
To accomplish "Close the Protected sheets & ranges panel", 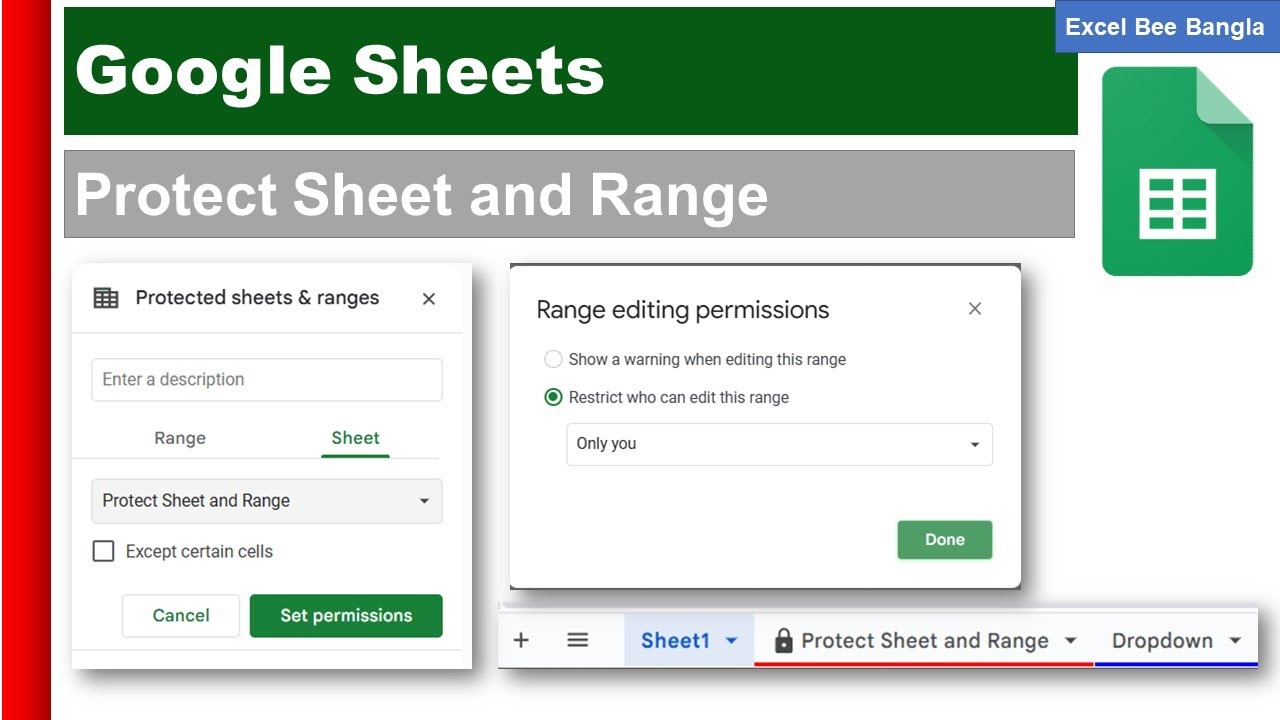I will pos(429,299).
